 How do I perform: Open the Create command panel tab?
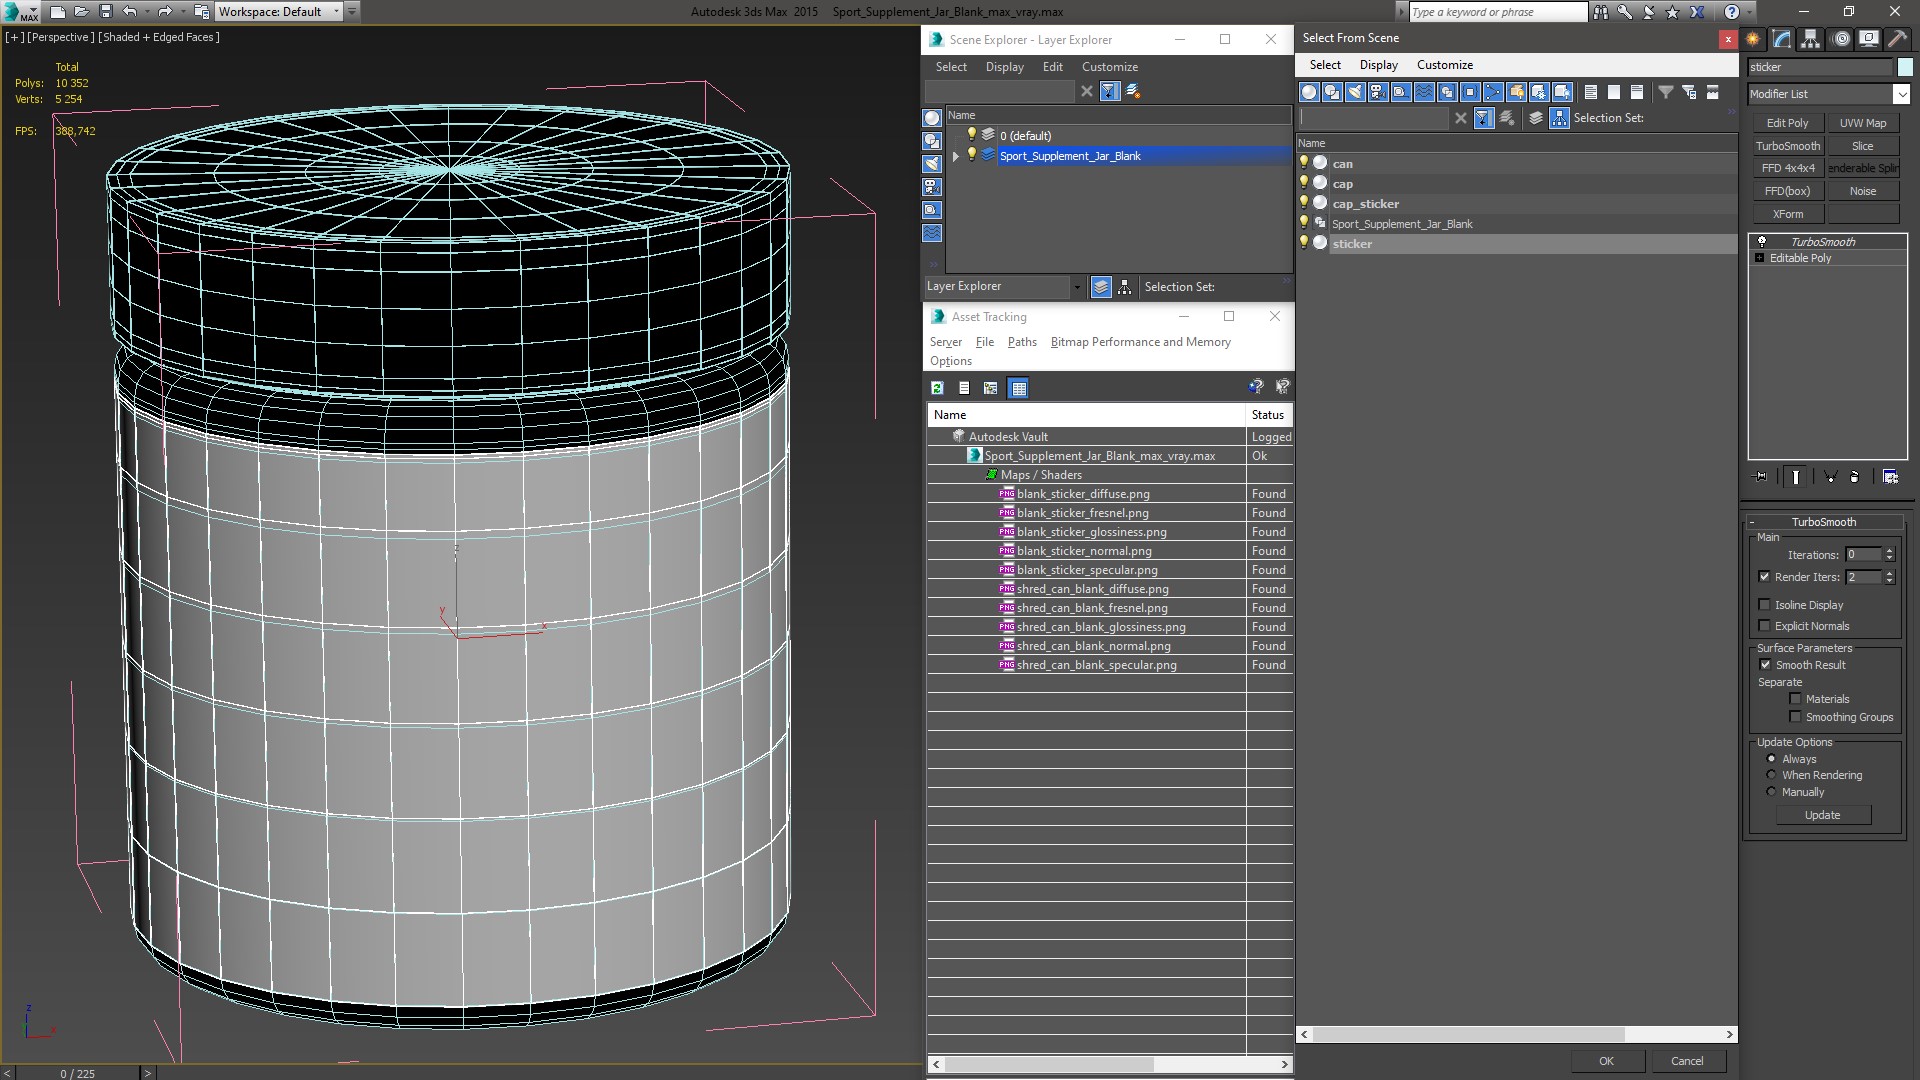pos(1753,39)
